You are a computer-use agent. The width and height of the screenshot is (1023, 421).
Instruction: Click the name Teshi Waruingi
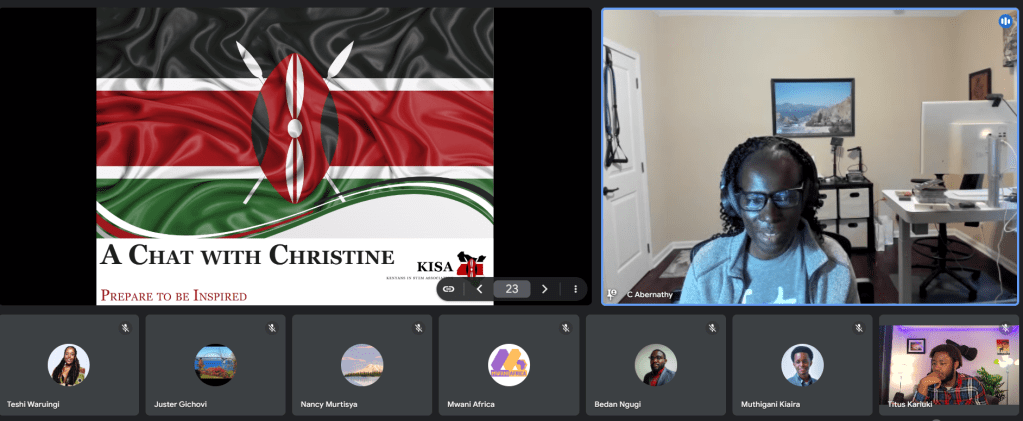click(x=33, y=404)
